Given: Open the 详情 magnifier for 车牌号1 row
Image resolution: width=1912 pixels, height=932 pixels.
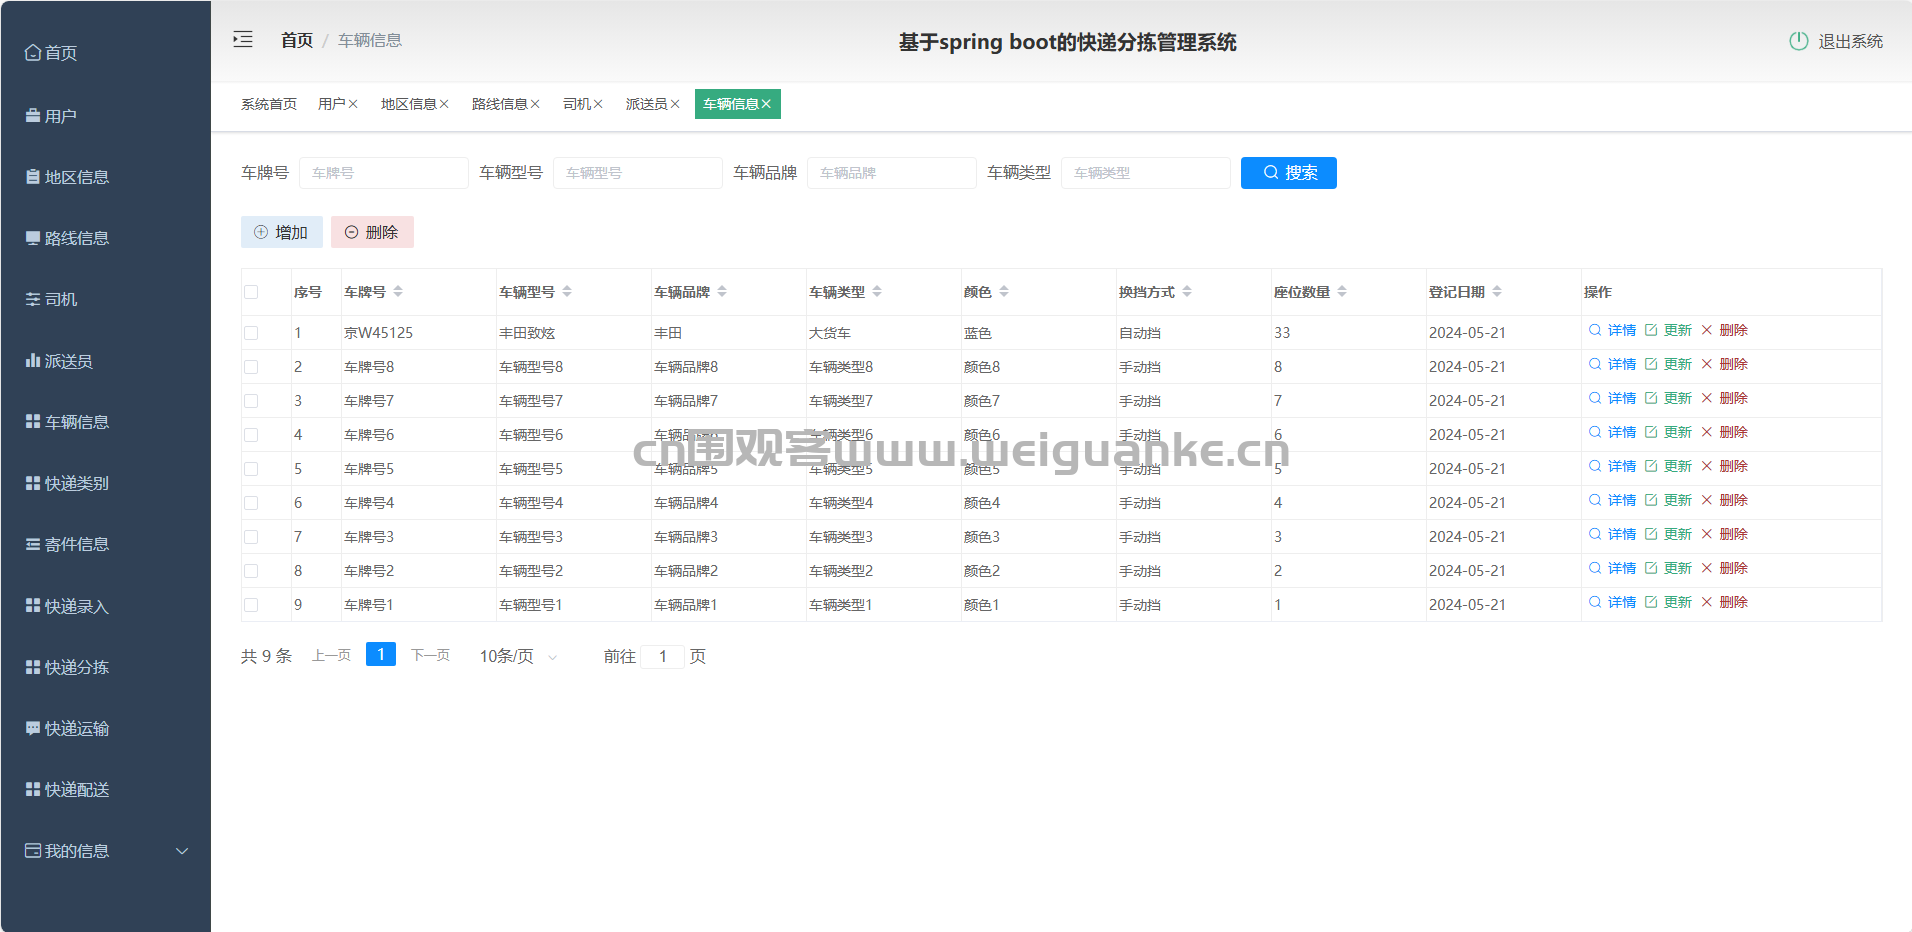Looking at the screenshot, I should (1595, 602).
